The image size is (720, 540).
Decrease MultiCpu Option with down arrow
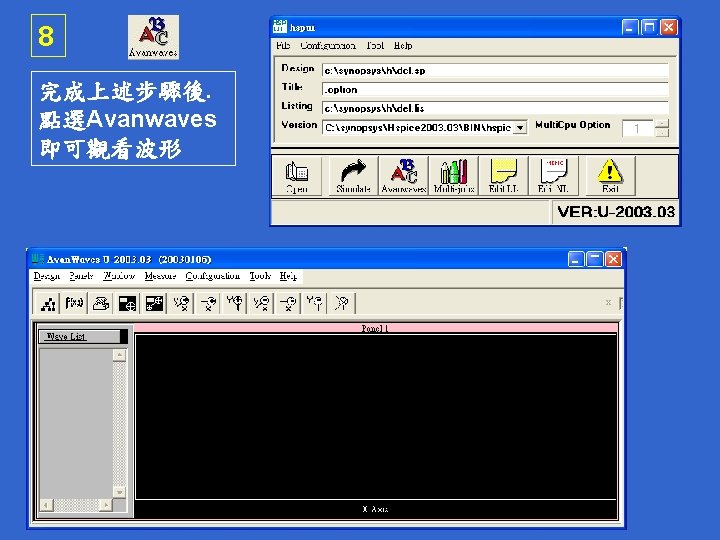[x=662, y=132]
